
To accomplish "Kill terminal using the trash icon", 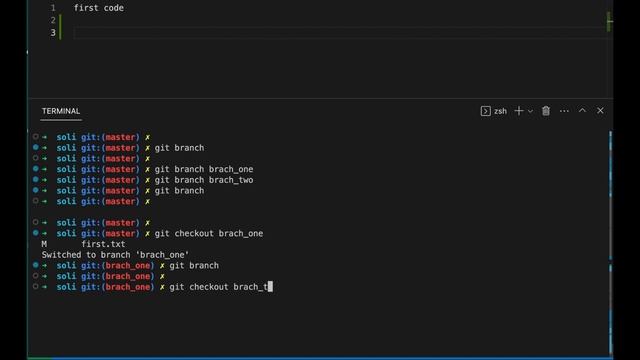I will pyautogui.click(x=546, y=111).
